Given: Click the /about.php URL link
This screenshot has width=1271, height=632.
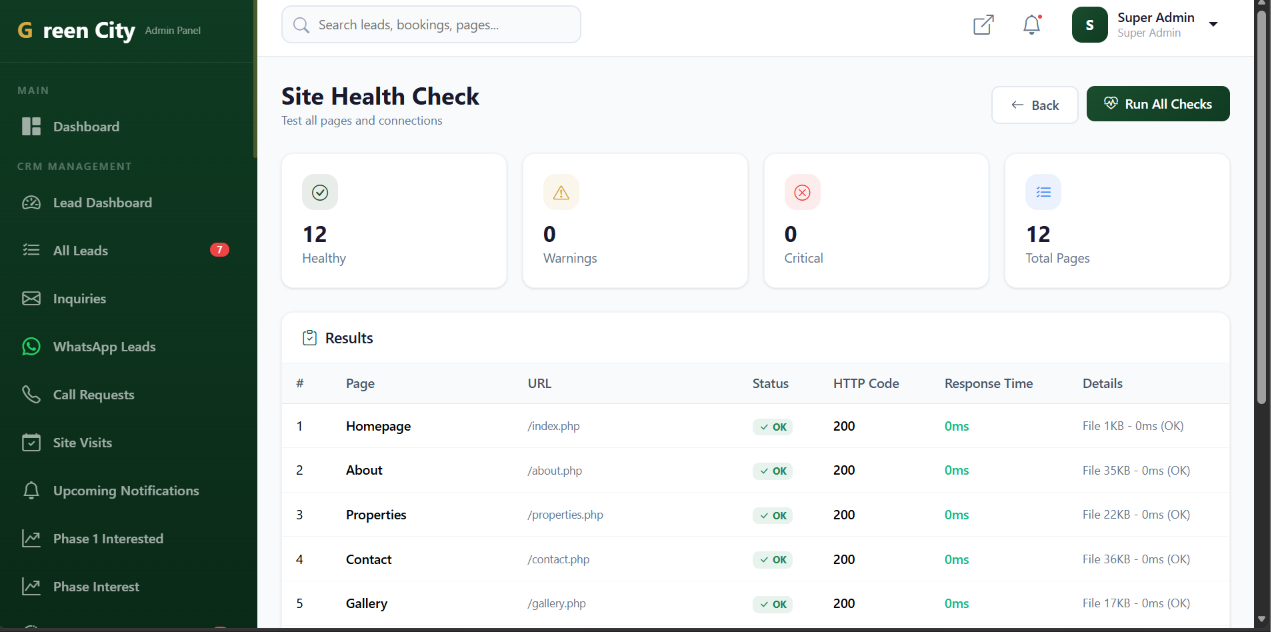Looking at the screenshot, I should coord(555,470).
